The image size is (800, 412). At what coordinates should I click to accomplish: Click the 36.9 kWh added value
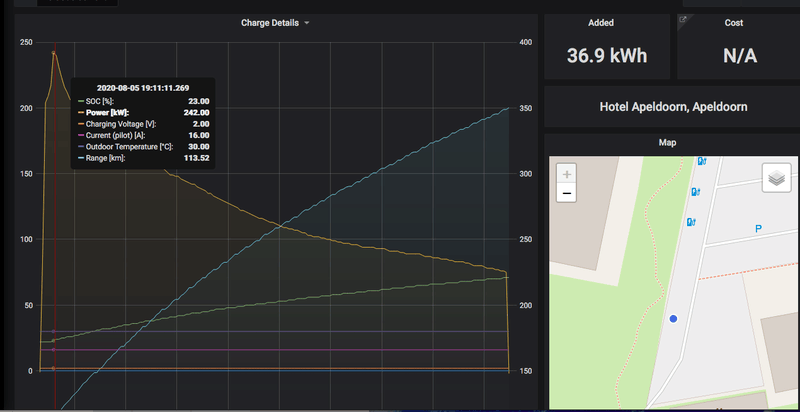(x=607, y=55)
